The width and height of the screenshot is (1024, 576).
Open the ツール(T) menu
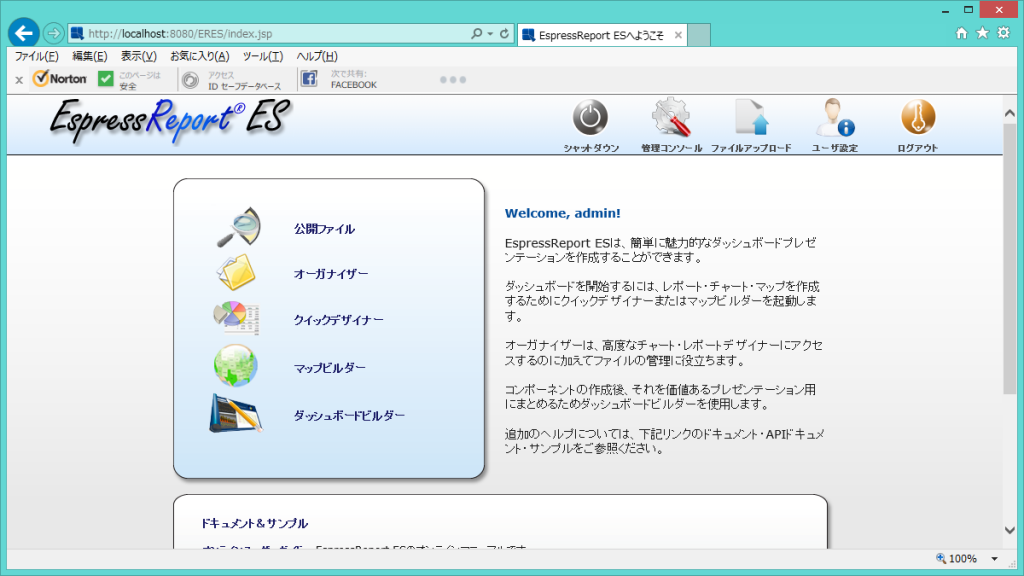[262, 56]
